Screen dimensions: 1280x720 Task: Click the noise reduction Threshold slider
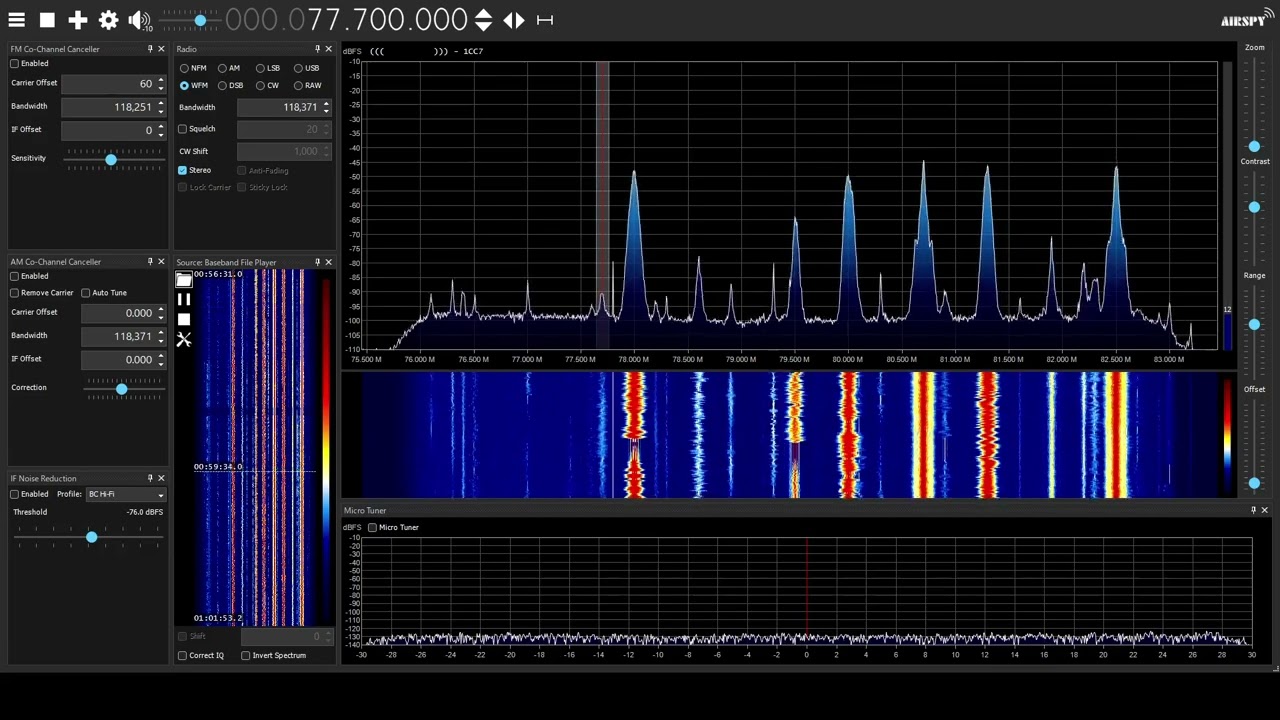tap(89, 538)
